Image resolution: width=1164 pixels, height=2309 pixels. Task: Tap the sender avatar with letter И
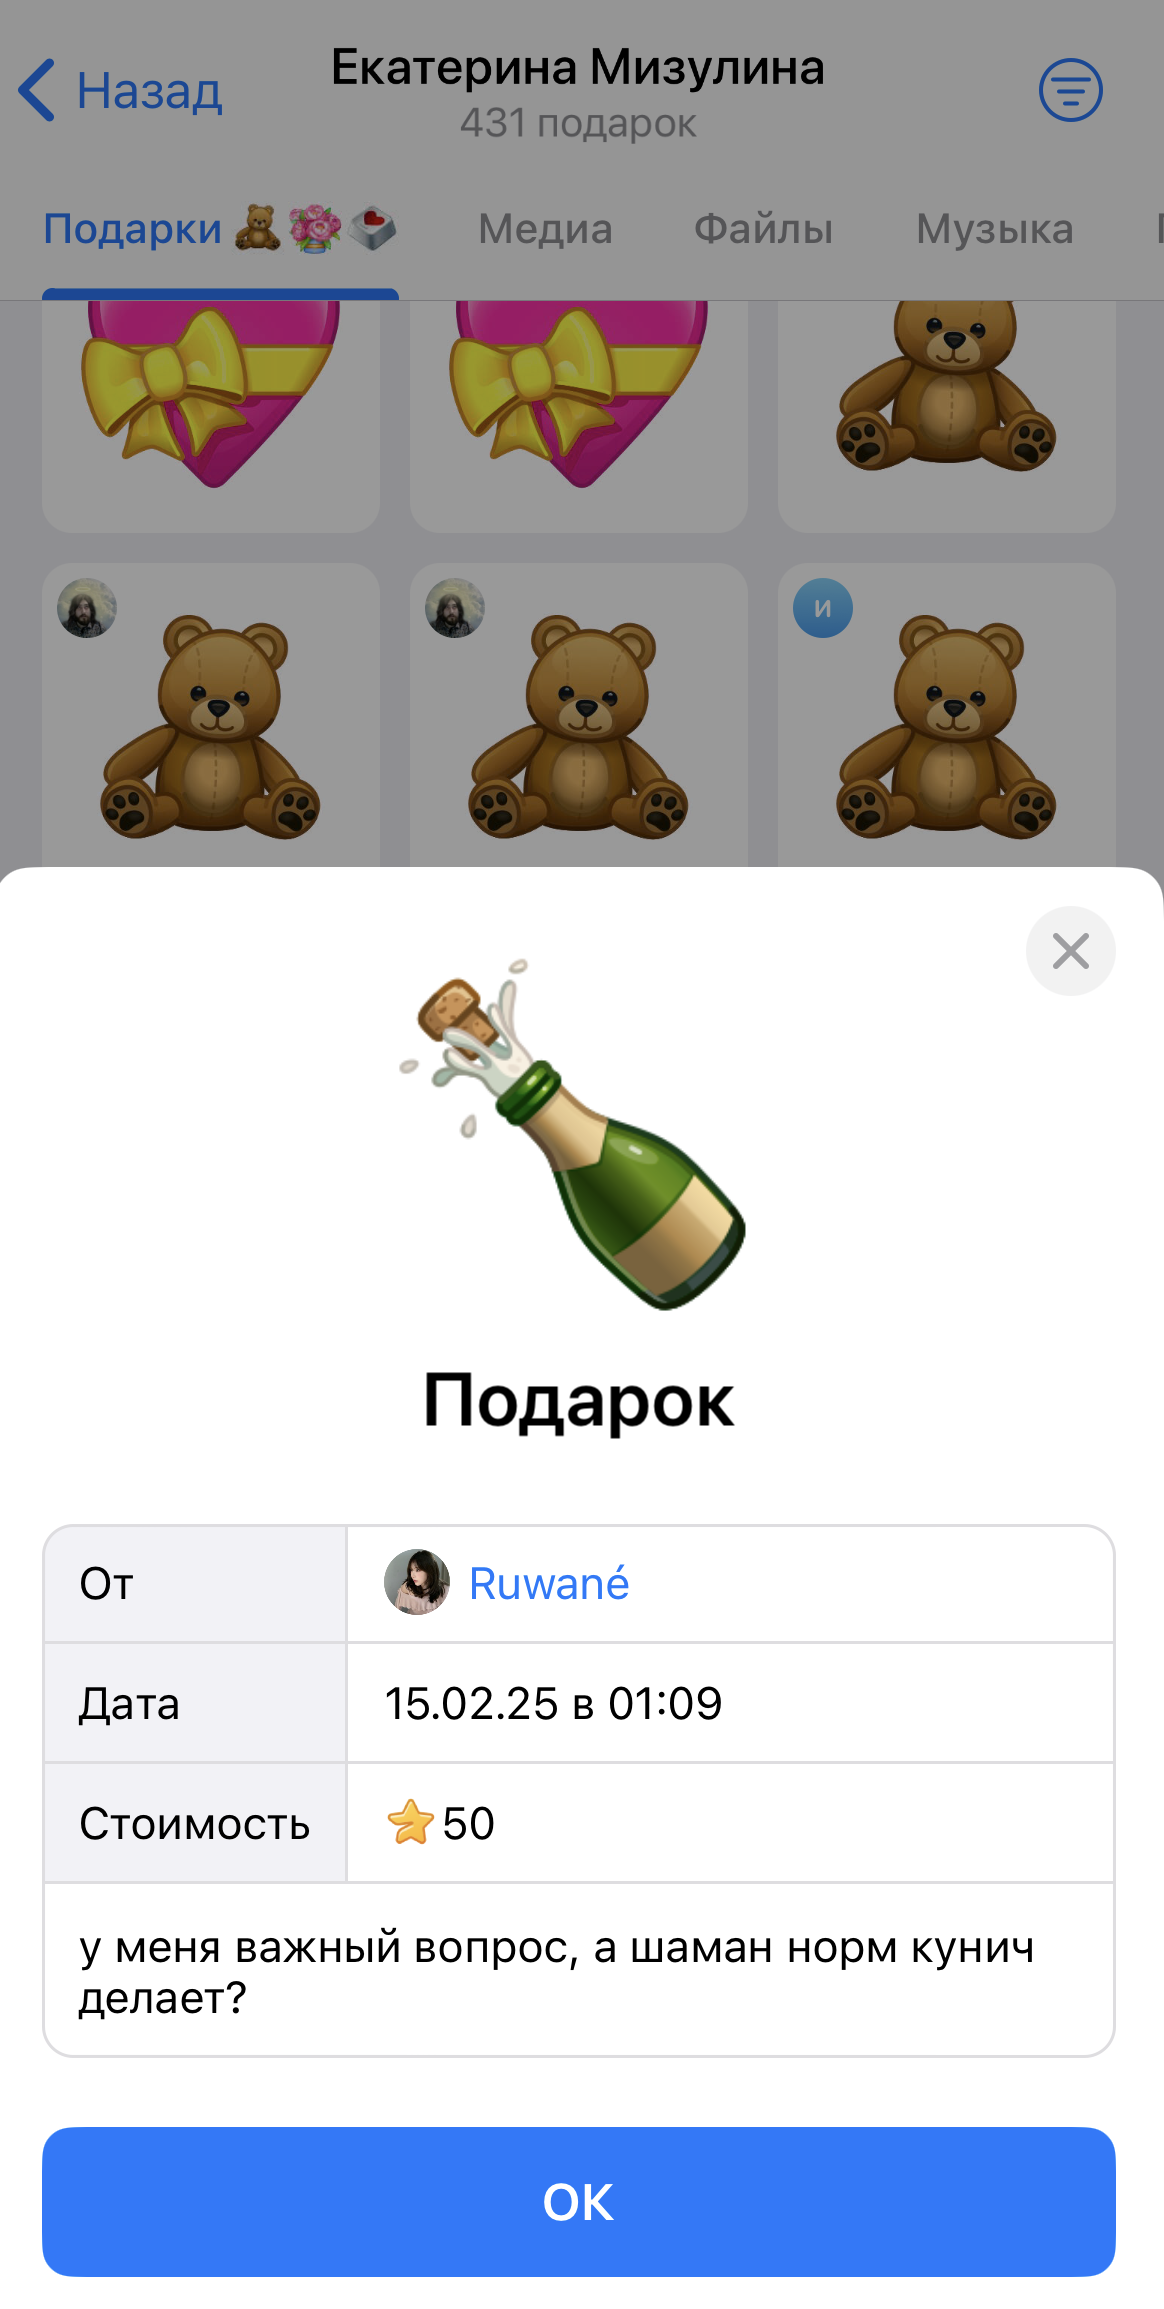[823, 608]
